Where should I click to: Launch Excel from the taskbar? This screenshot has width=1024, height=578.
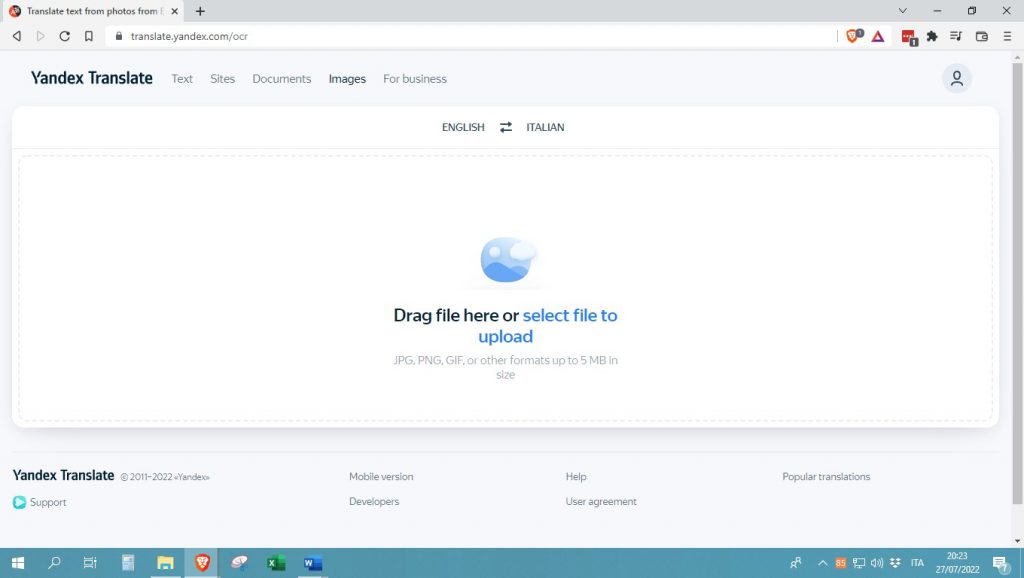point(275,563)
